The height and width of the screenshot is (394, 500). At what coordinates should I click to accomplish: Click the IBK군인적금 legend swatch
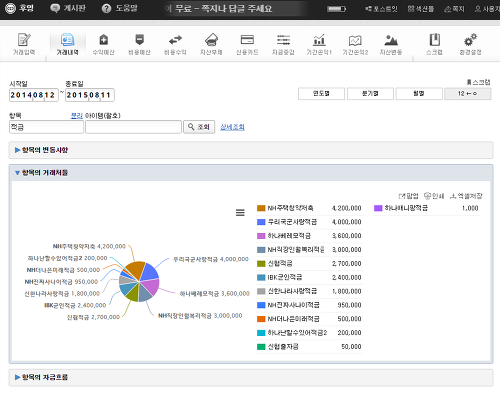pos(261,277)
